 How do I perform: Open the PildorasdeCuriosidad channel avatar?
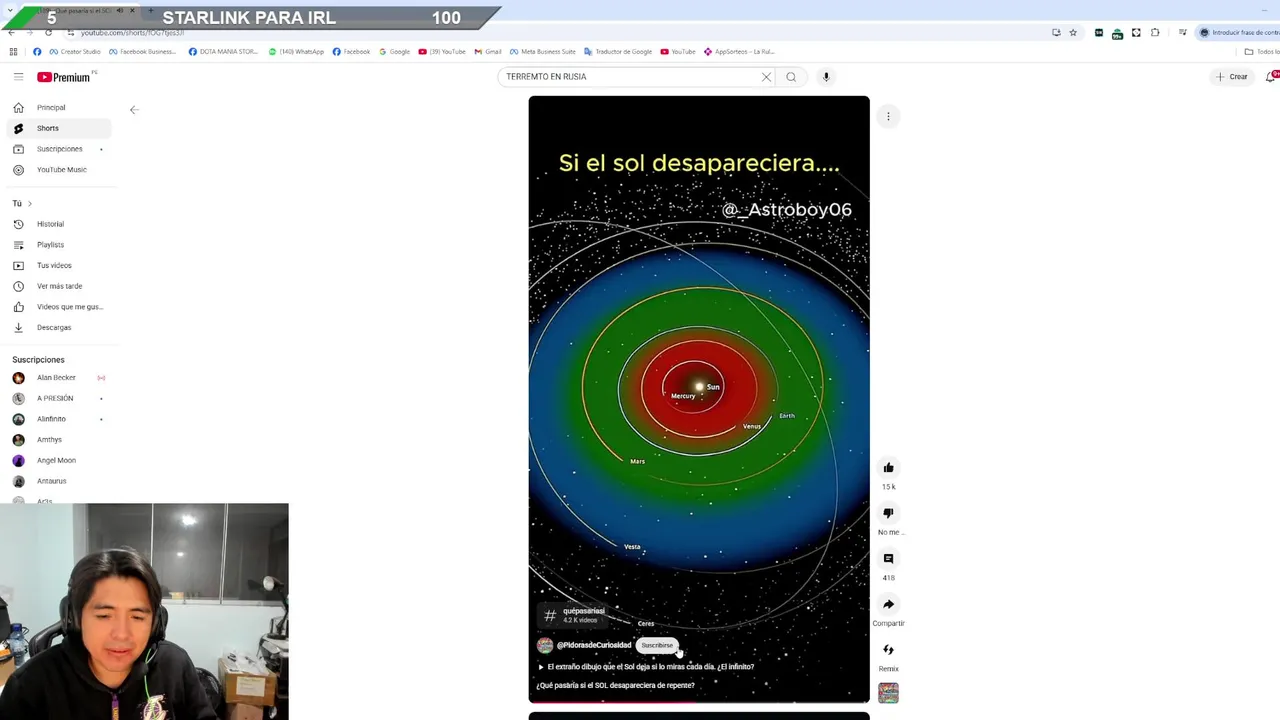pos(545,646)
